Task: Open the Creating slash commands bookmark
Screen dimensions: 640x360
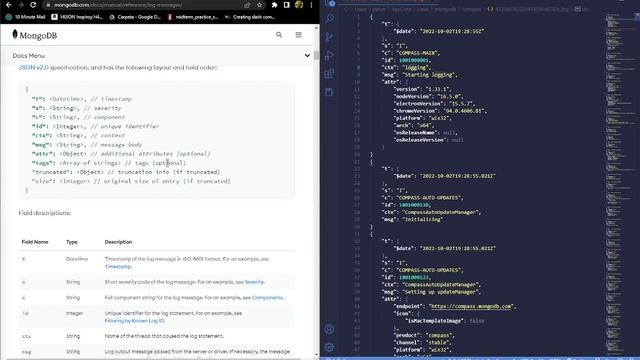Action: pyautogui.click(x=250, y=17)
